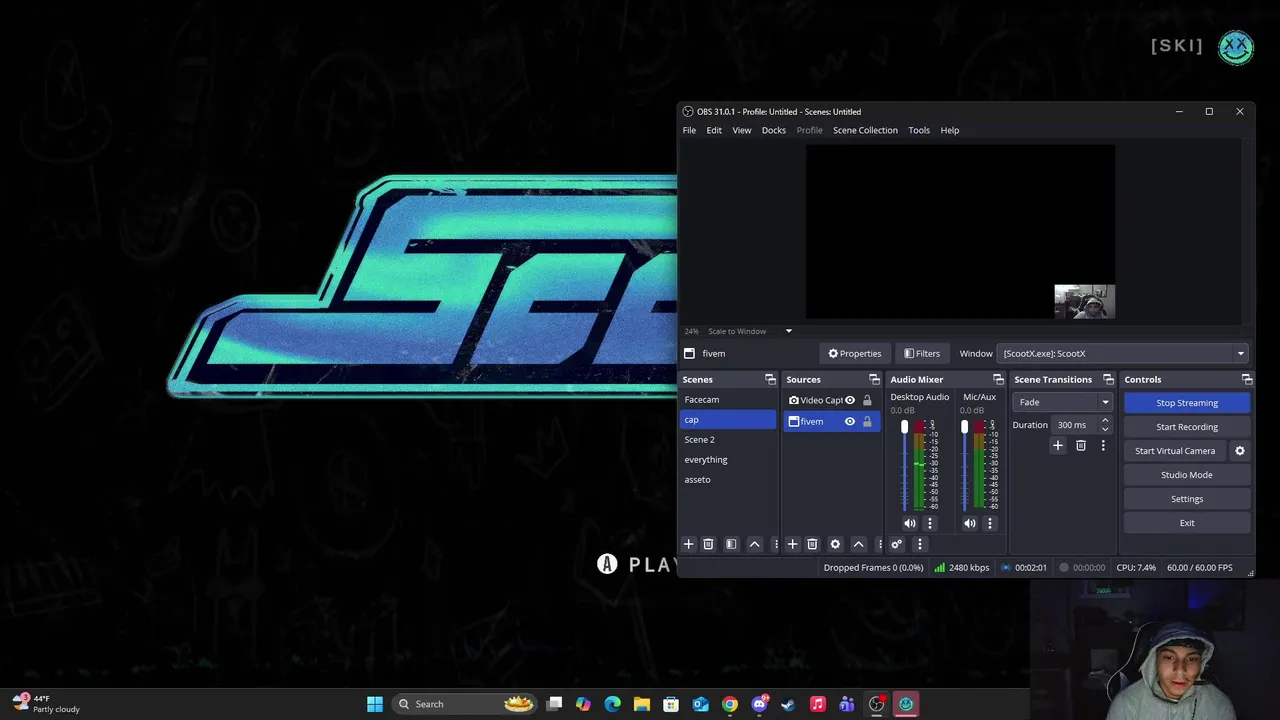Select the everything scene
The image size is (1280, 720).
point(728,460)
